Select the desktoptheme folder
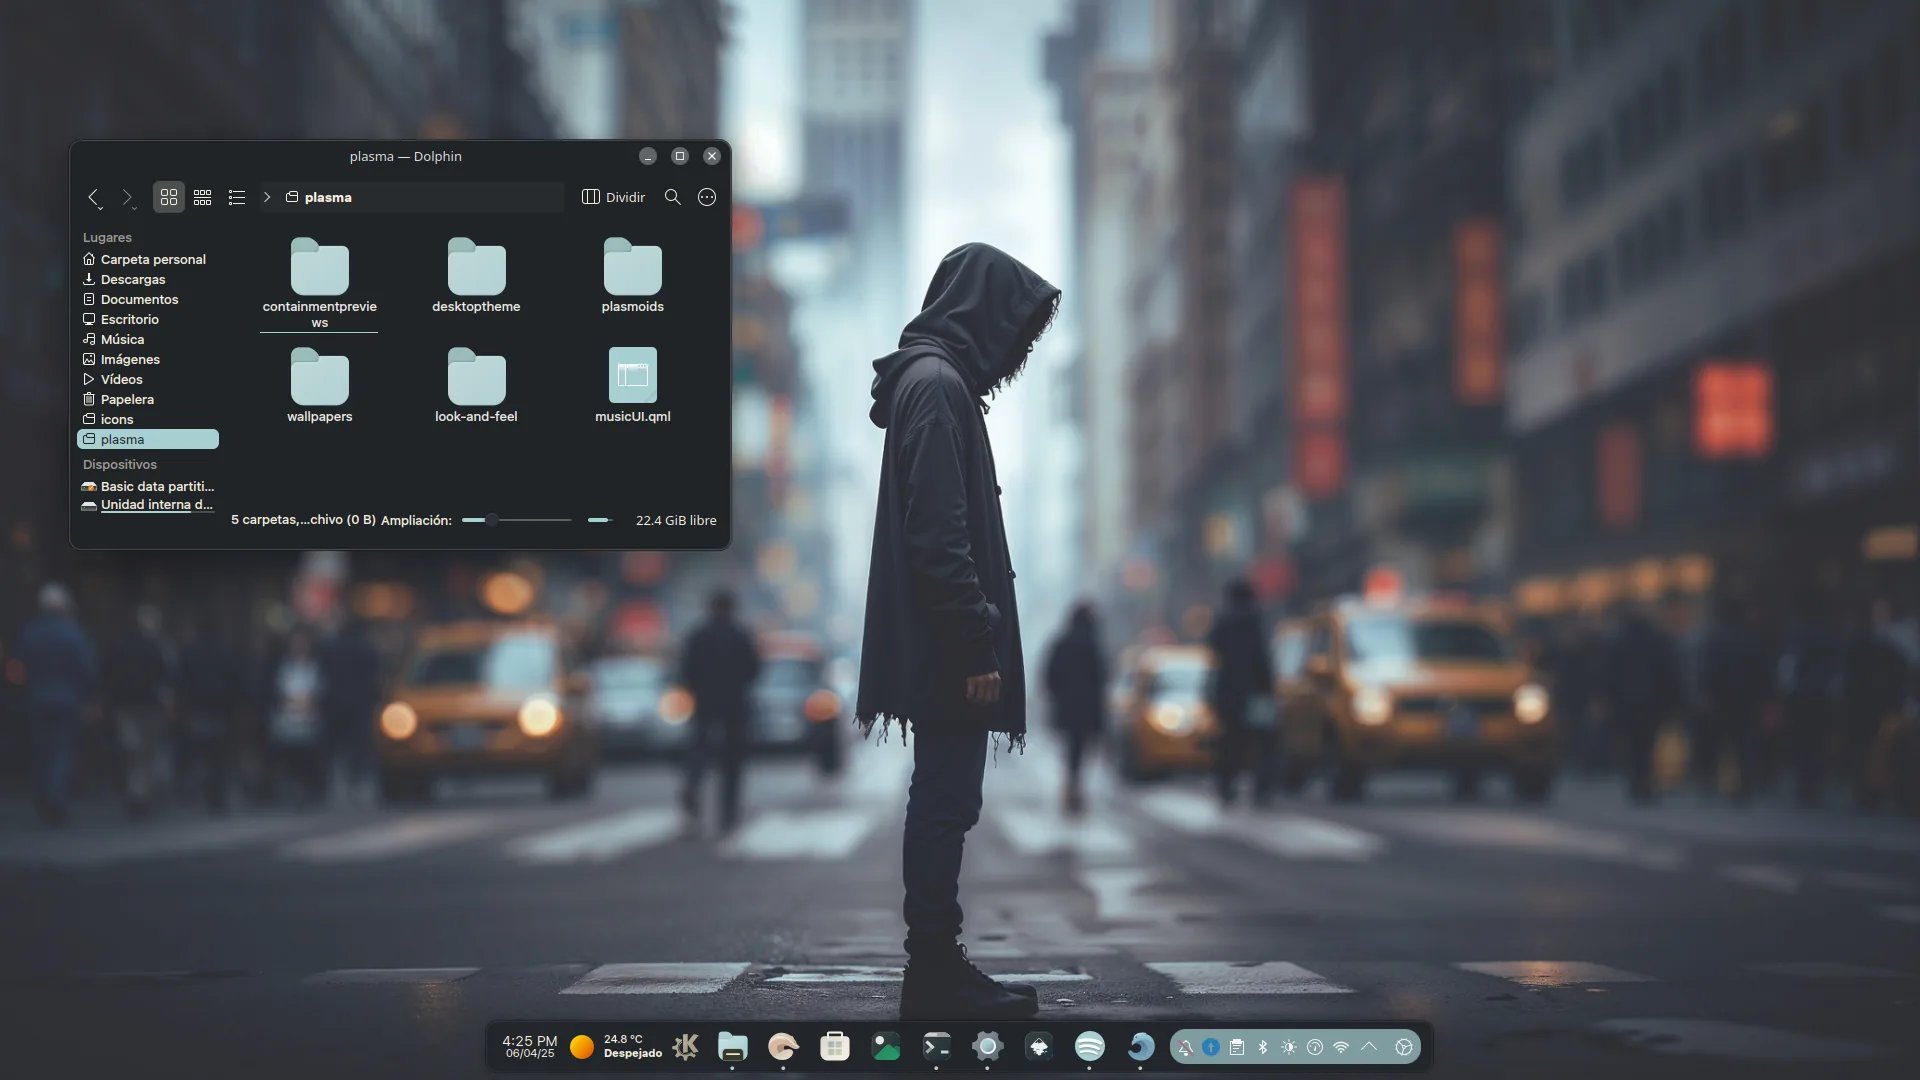Screen dimensions: 1920x1080 coord(476,276)
